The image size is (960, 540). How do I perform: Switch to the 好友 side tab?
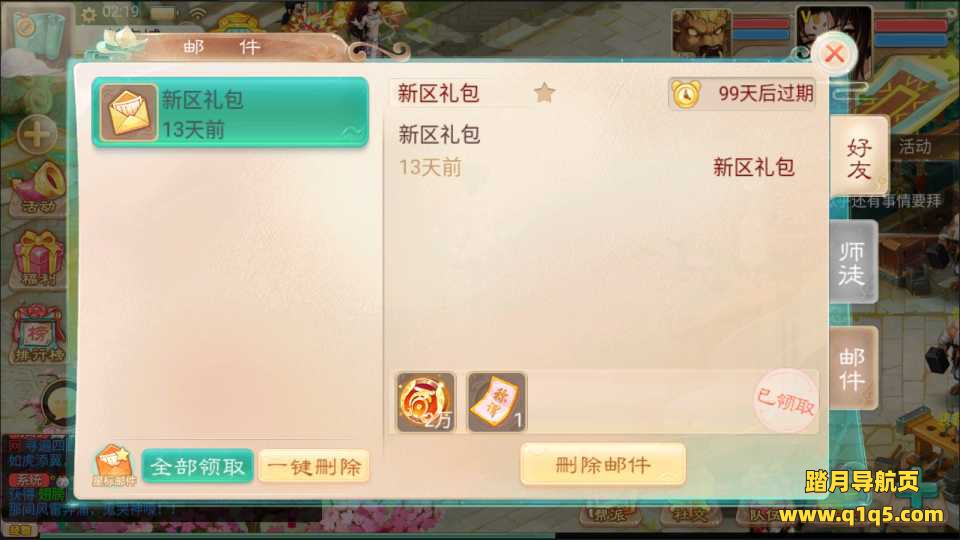click(858, 158)
